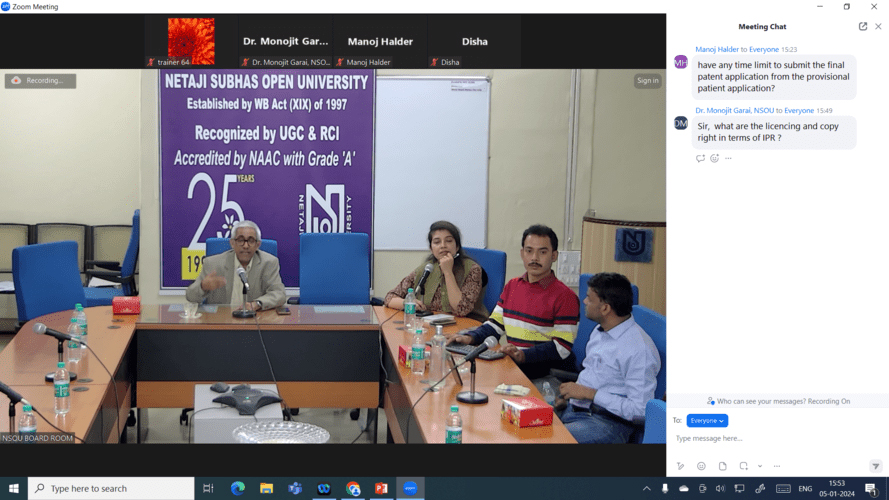Open Task View on the taskbar

(208, 488)
